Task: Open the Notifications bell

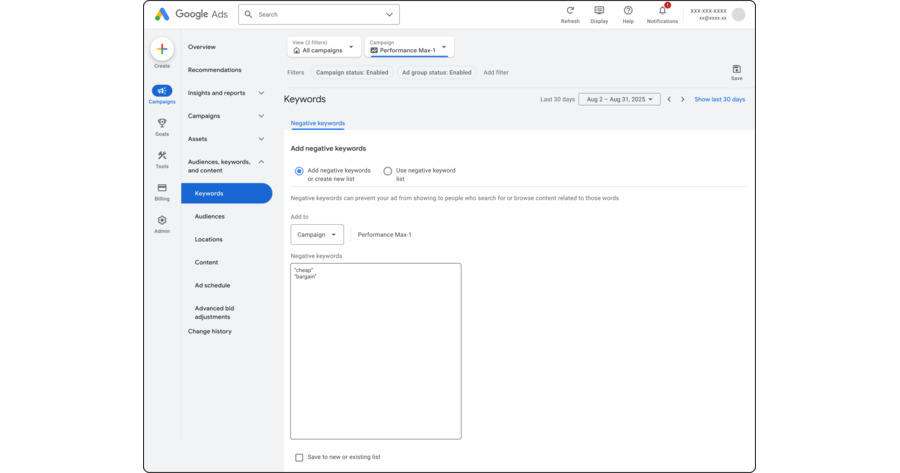Action: click(662, 10)
